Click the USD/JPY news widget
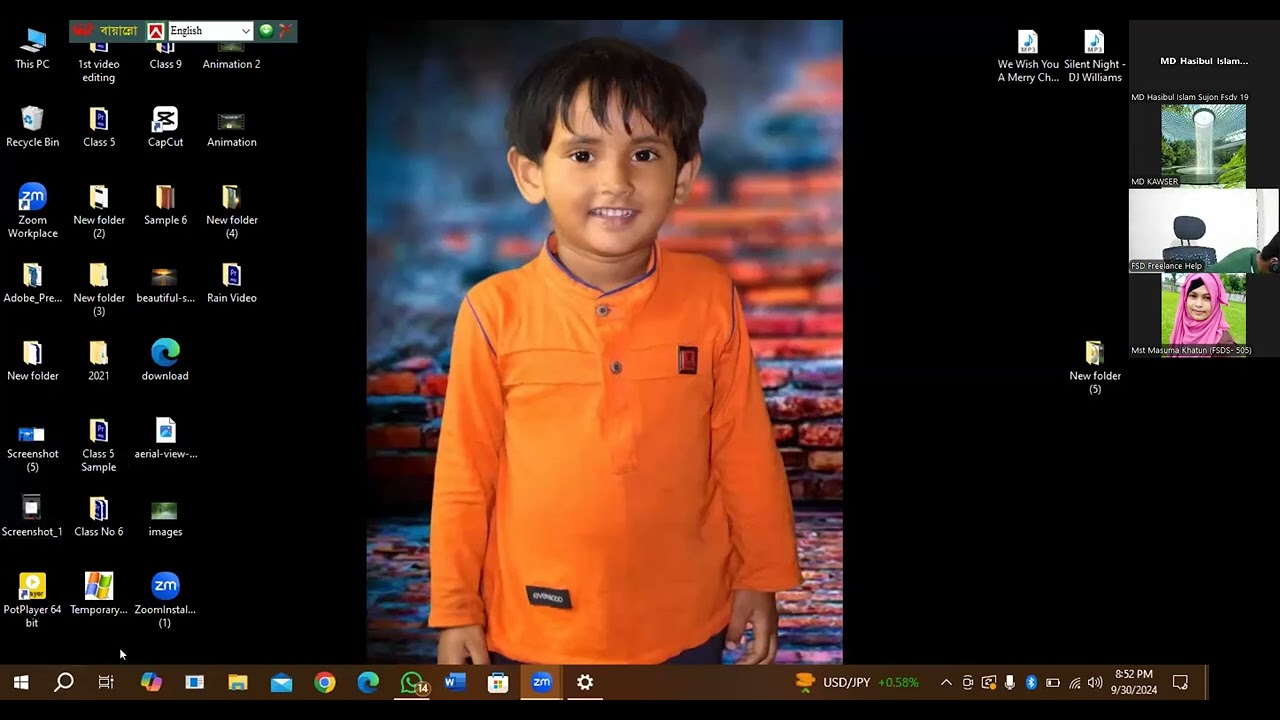1280x720 pixels. click(x=857, y=682)
